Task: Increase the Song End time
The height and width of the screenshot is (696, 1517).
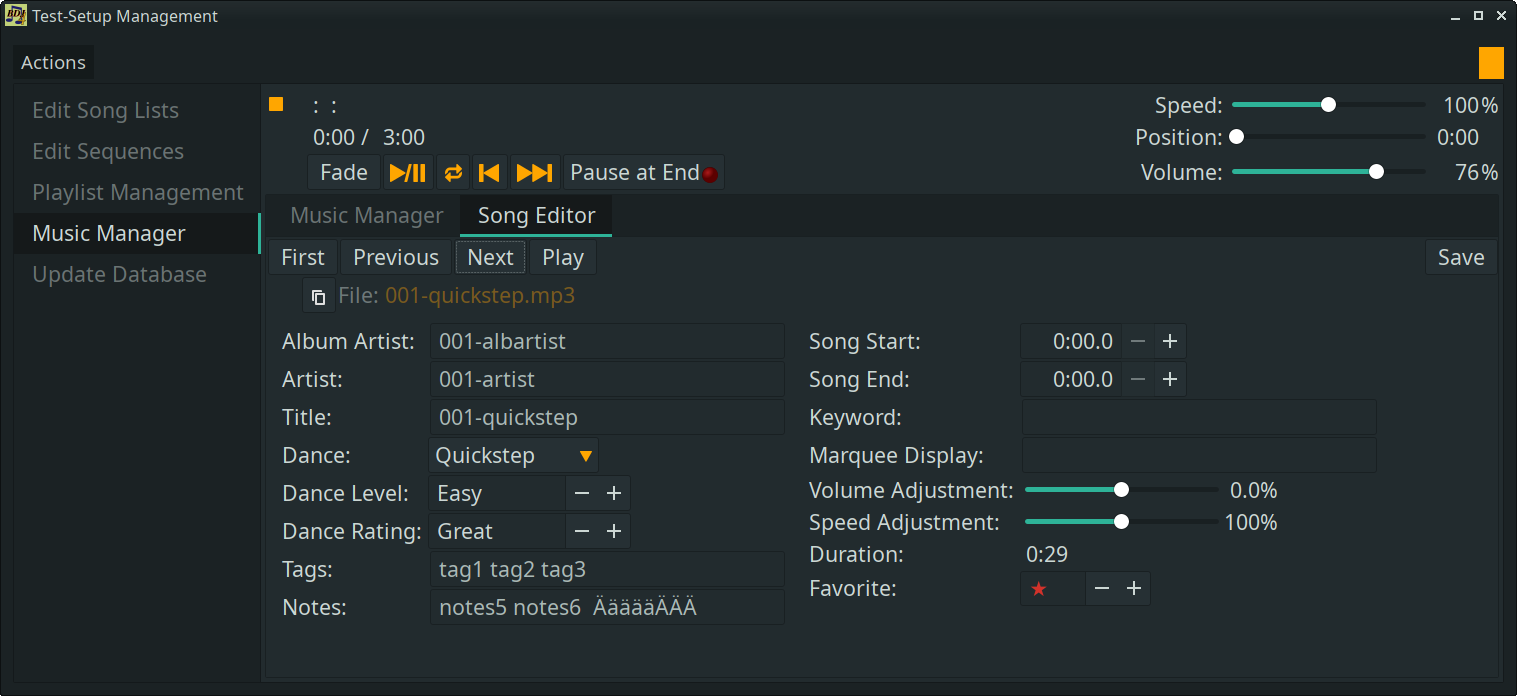Action: (1170, 380)
